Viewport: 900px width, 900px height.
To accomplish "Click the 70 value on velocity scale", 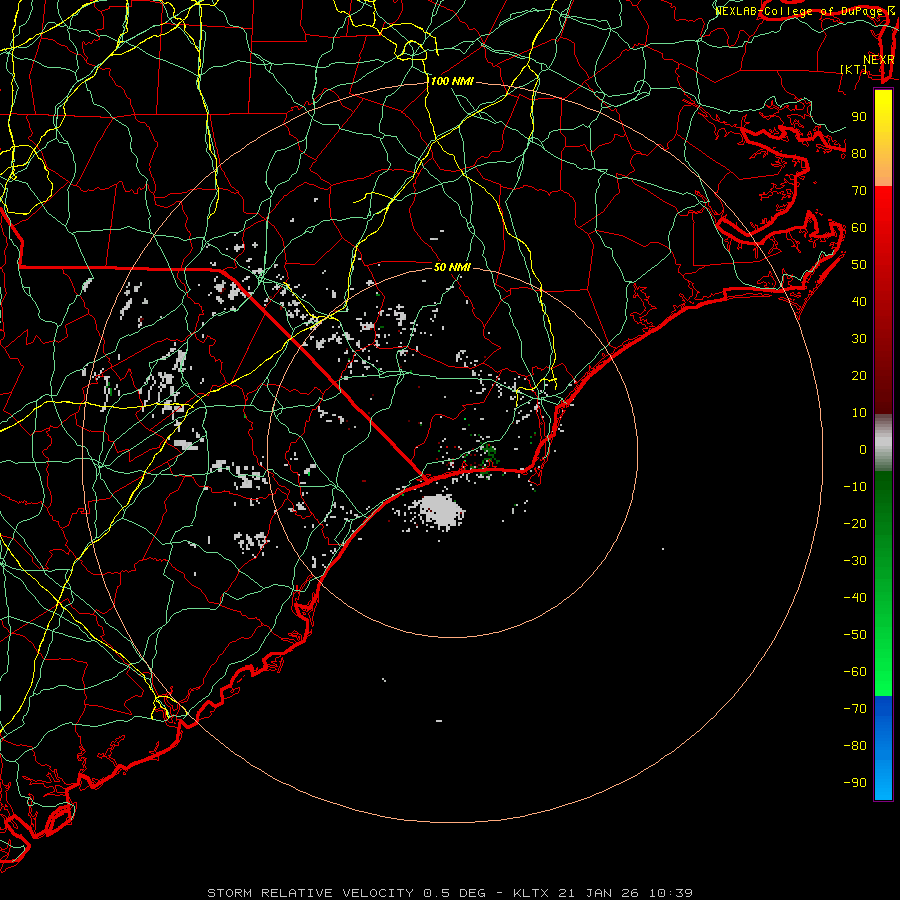I will [859, 191].
